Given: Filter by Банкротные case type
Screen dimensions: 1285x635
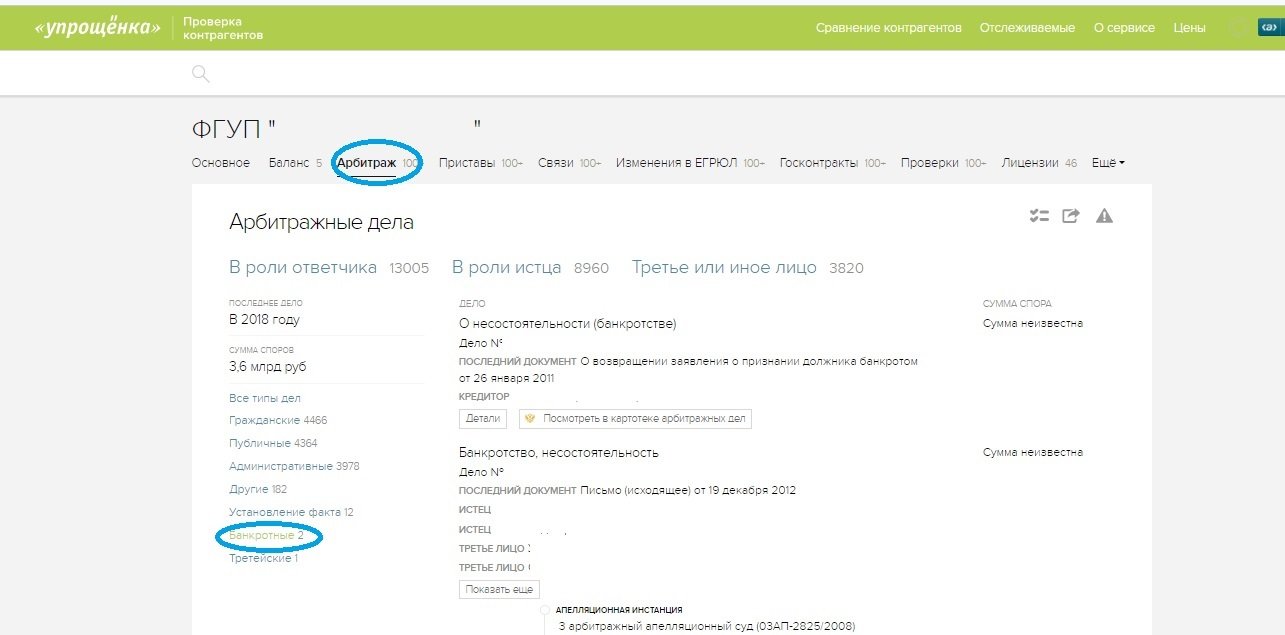Looking at the screenshot, I should click(265, 536).
